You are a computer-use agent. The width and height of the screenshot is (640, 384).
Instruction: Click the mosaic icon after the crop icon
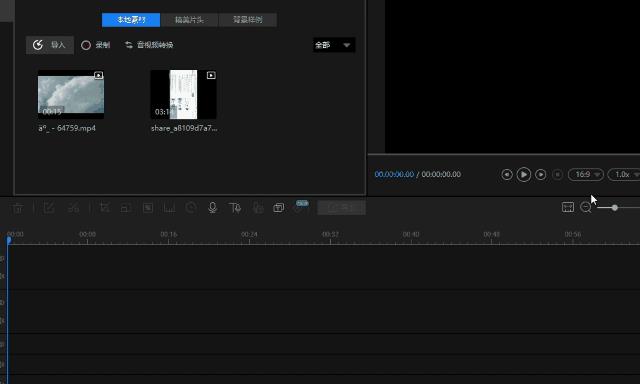click(126, 208)
